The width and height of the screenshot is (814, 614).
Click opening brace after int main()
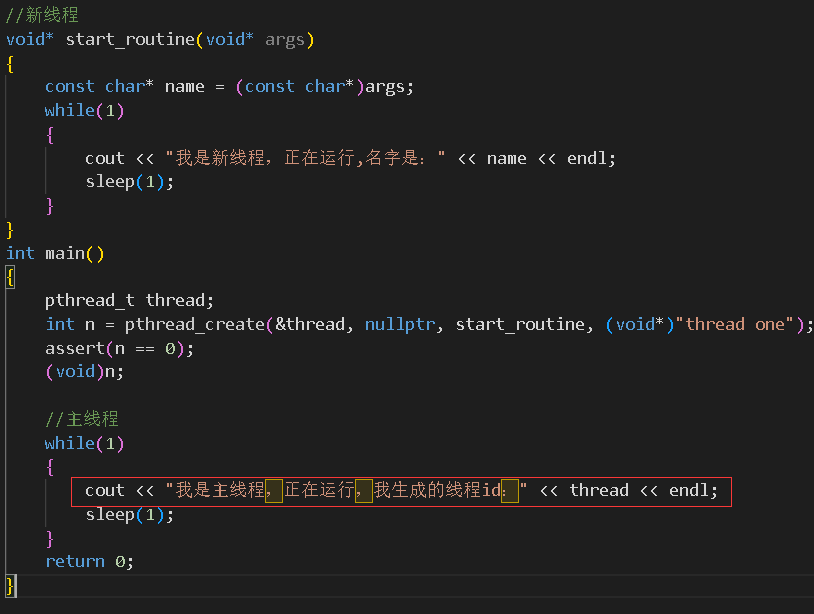(x=10, y=277)
